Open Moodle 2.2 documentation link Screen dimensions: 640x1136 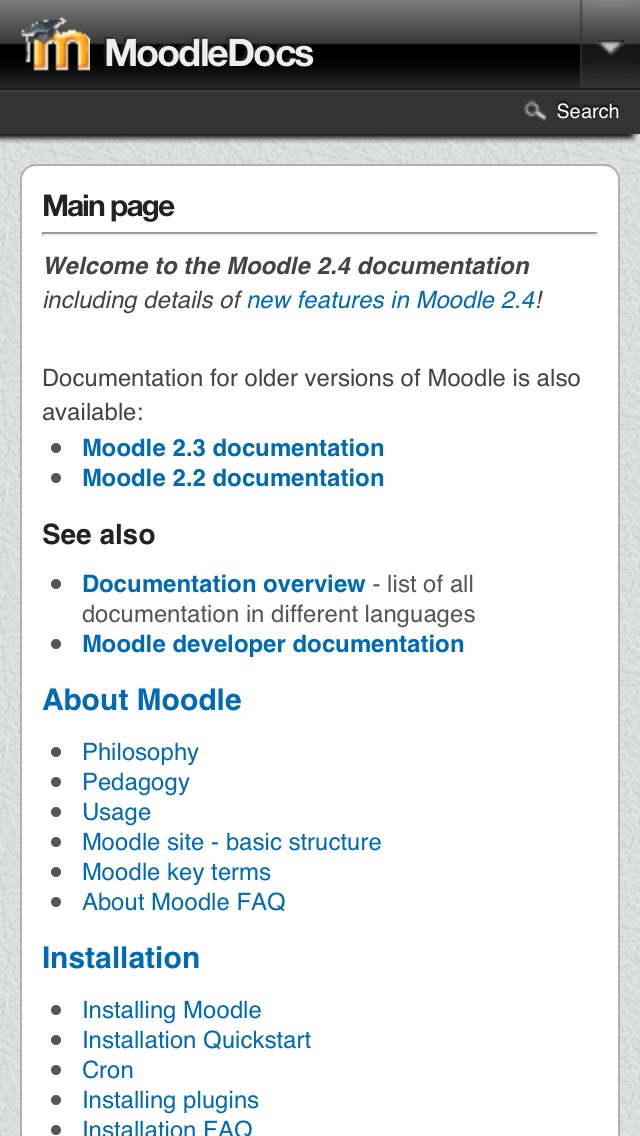pos(233,478)
